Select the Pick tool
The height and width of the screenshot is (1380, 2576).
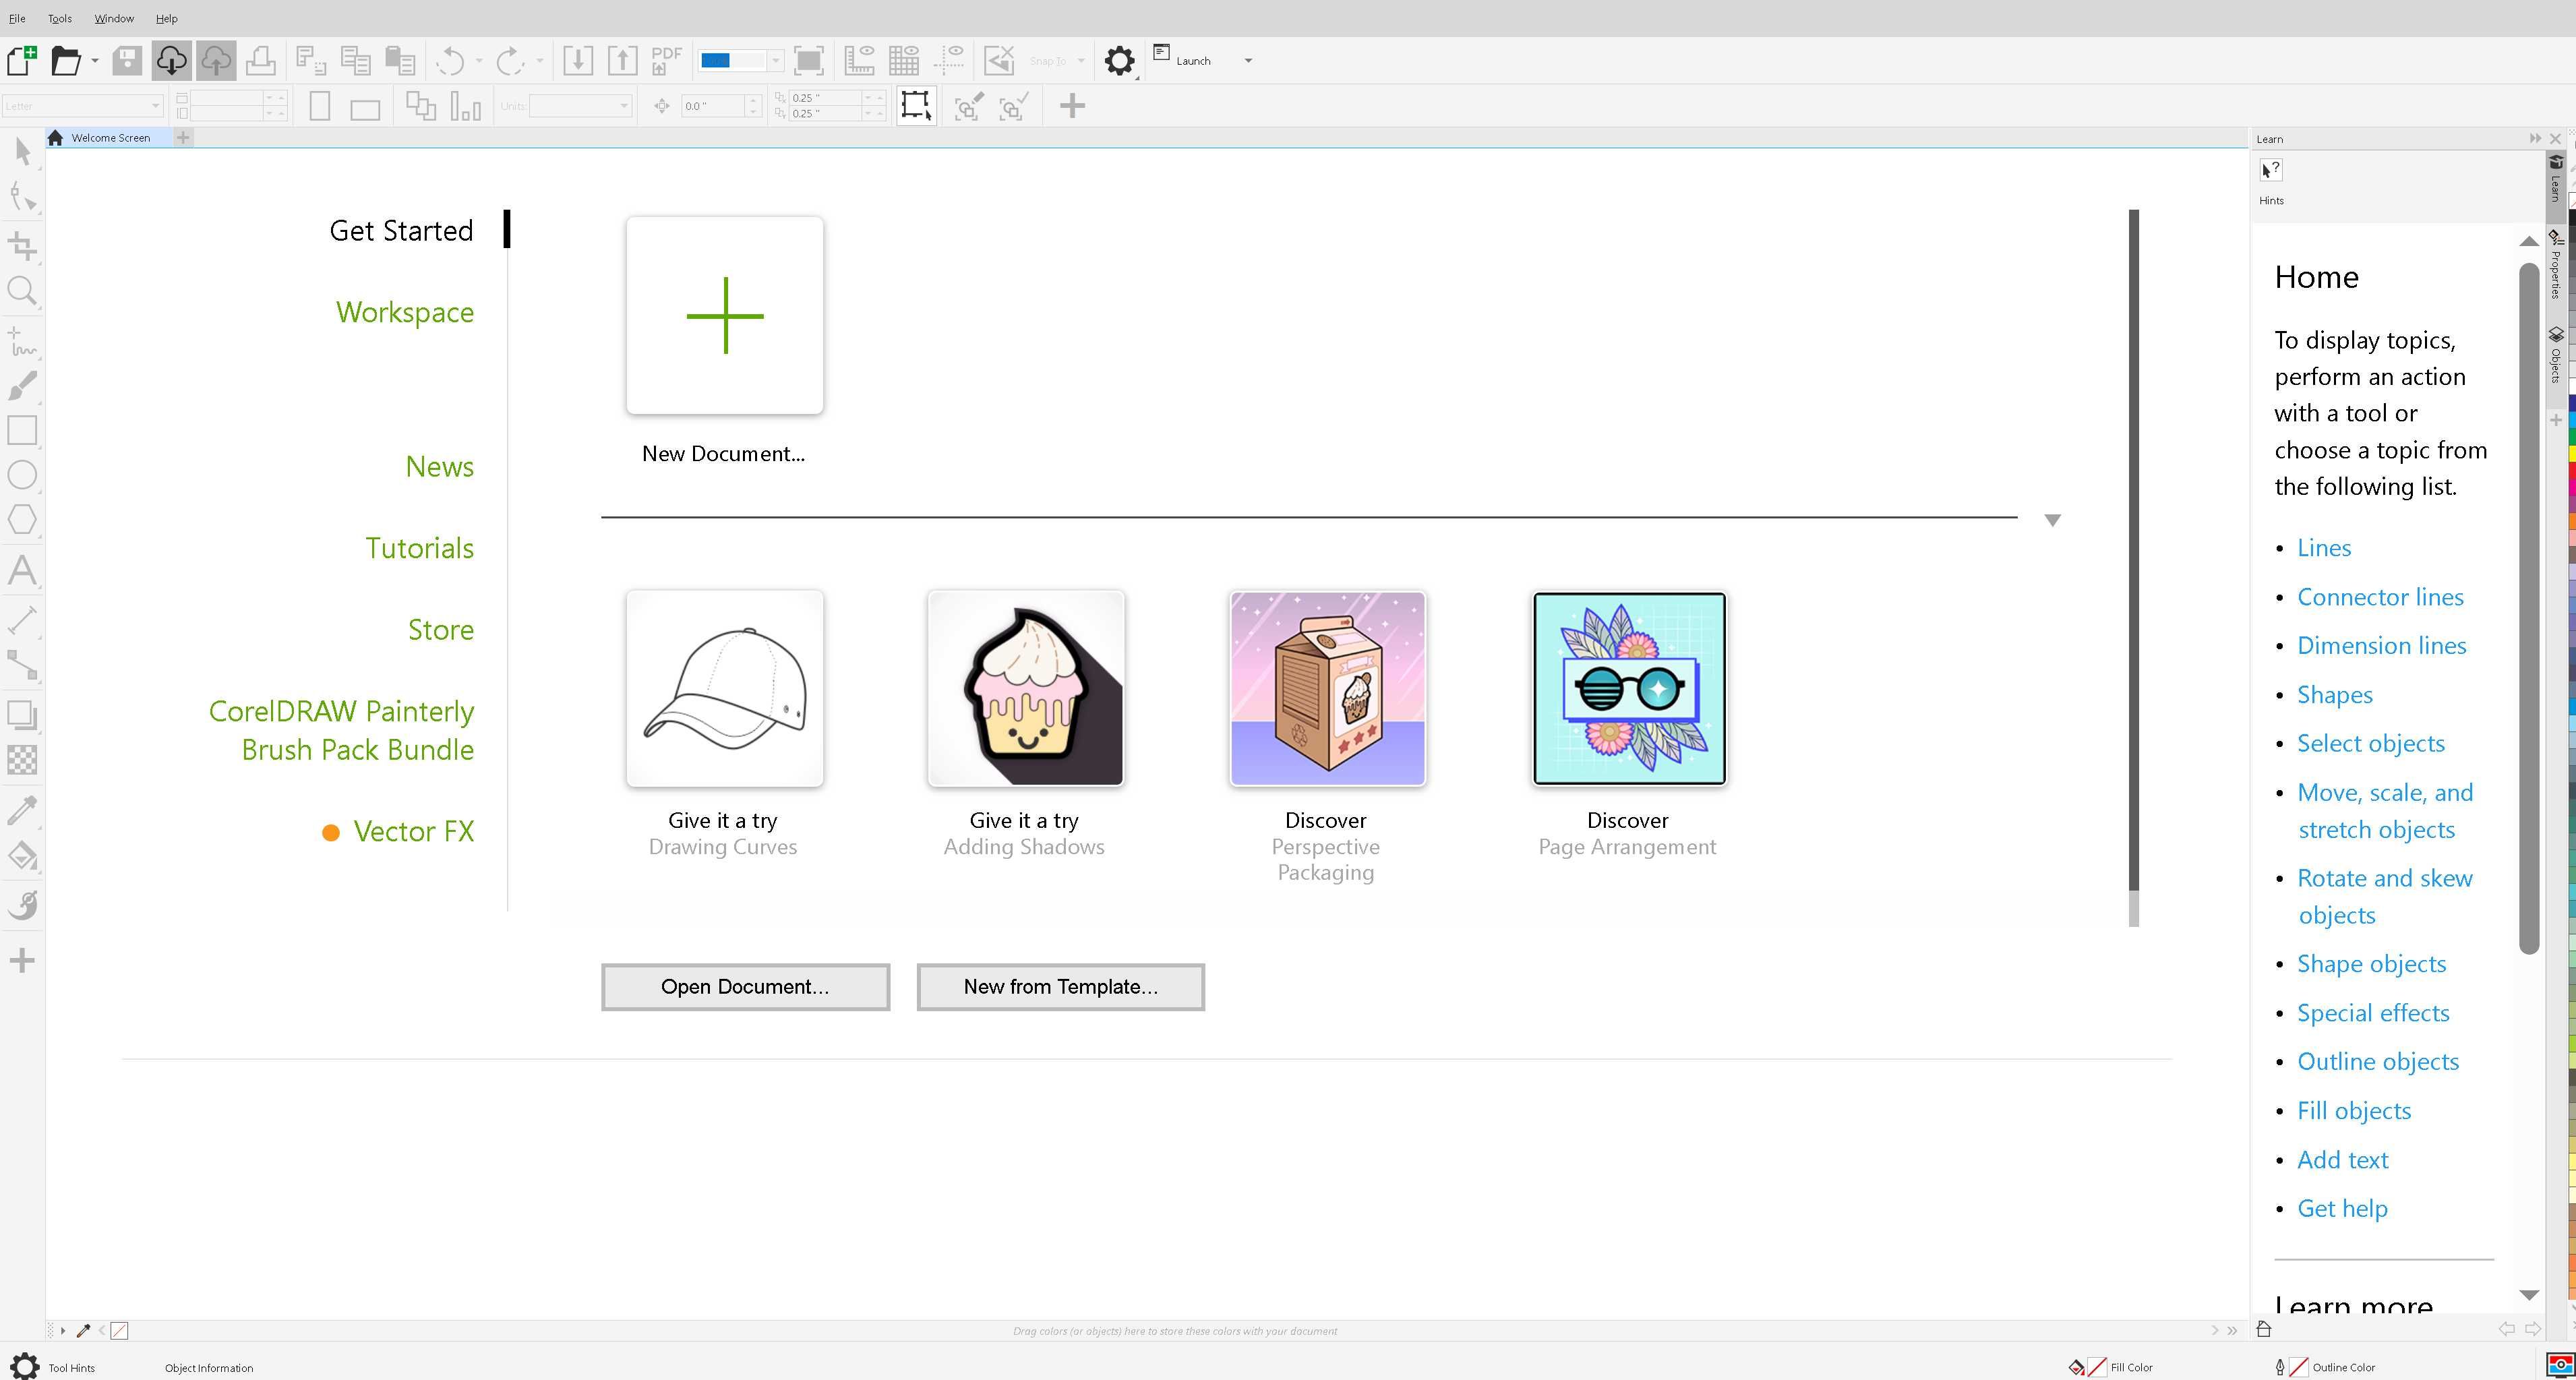(x=23, y=151)
